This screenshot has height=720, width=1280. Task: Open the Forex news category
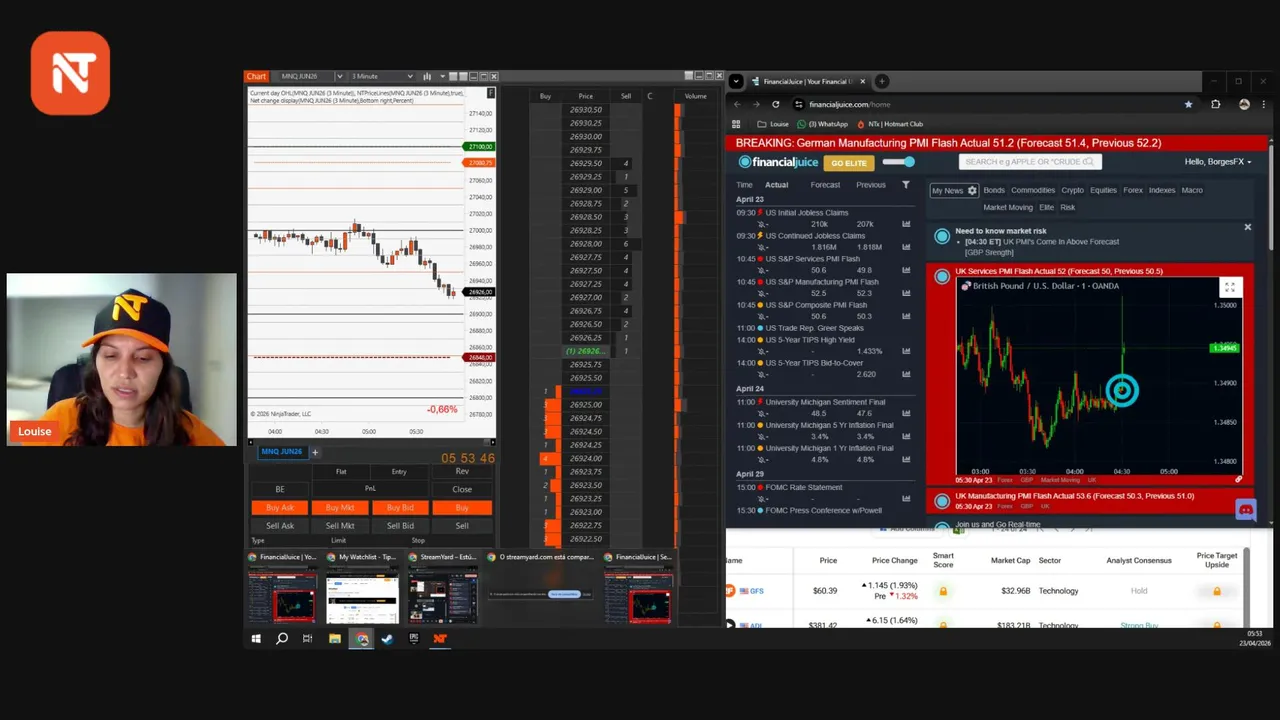point(1133,190)
